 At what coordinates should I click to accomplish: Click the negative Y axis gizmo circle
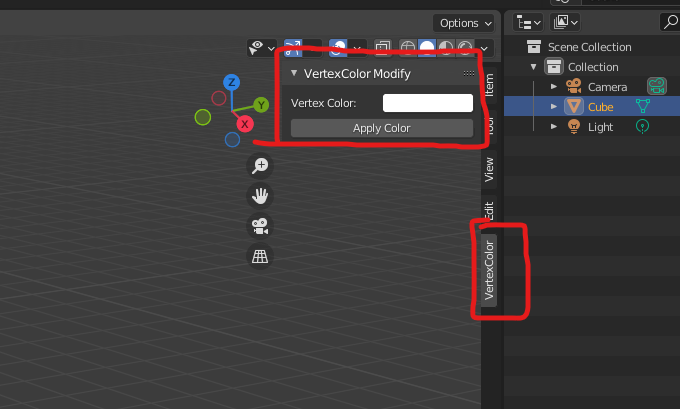[x=203, y=117]
